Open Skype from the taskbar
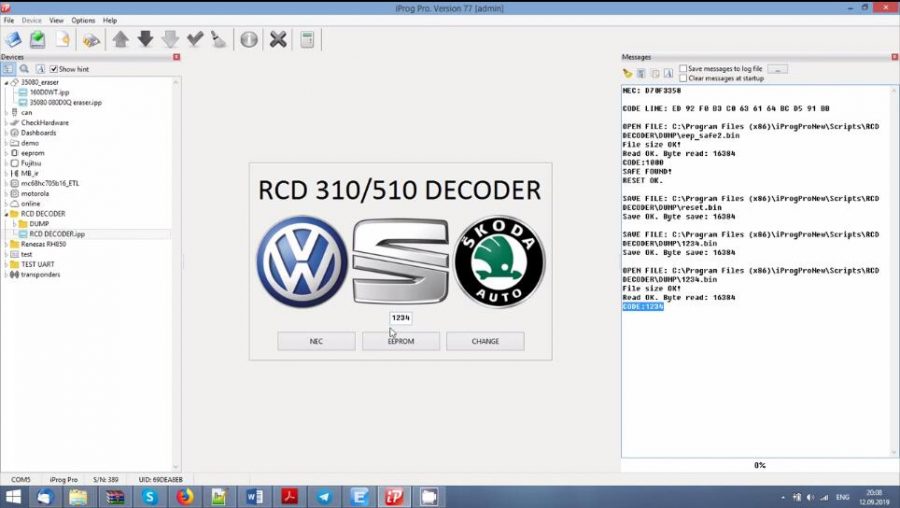 coord(150,497)
